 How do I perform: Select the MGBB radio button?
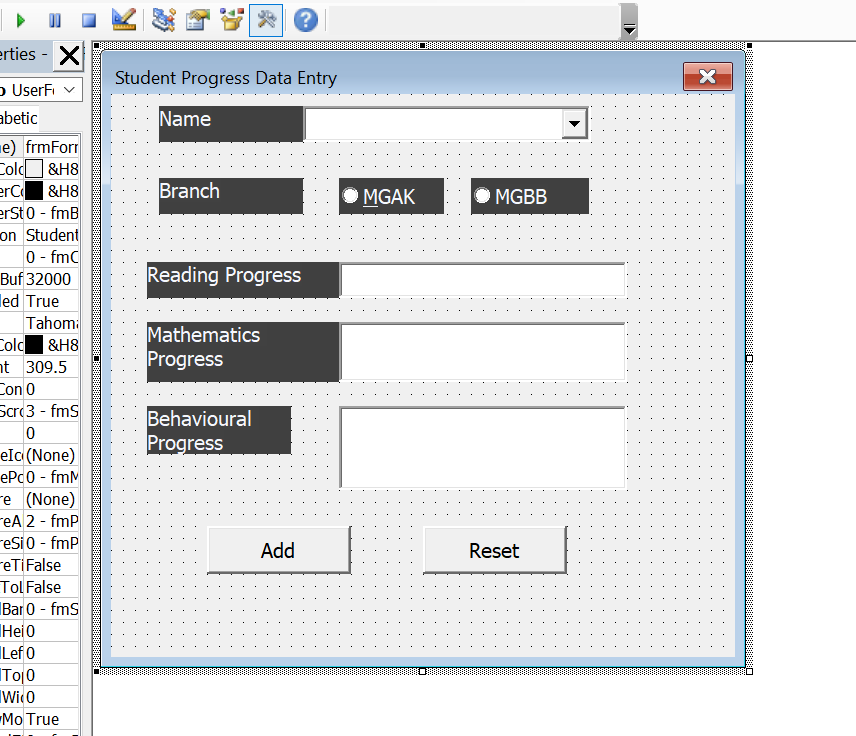482,195
